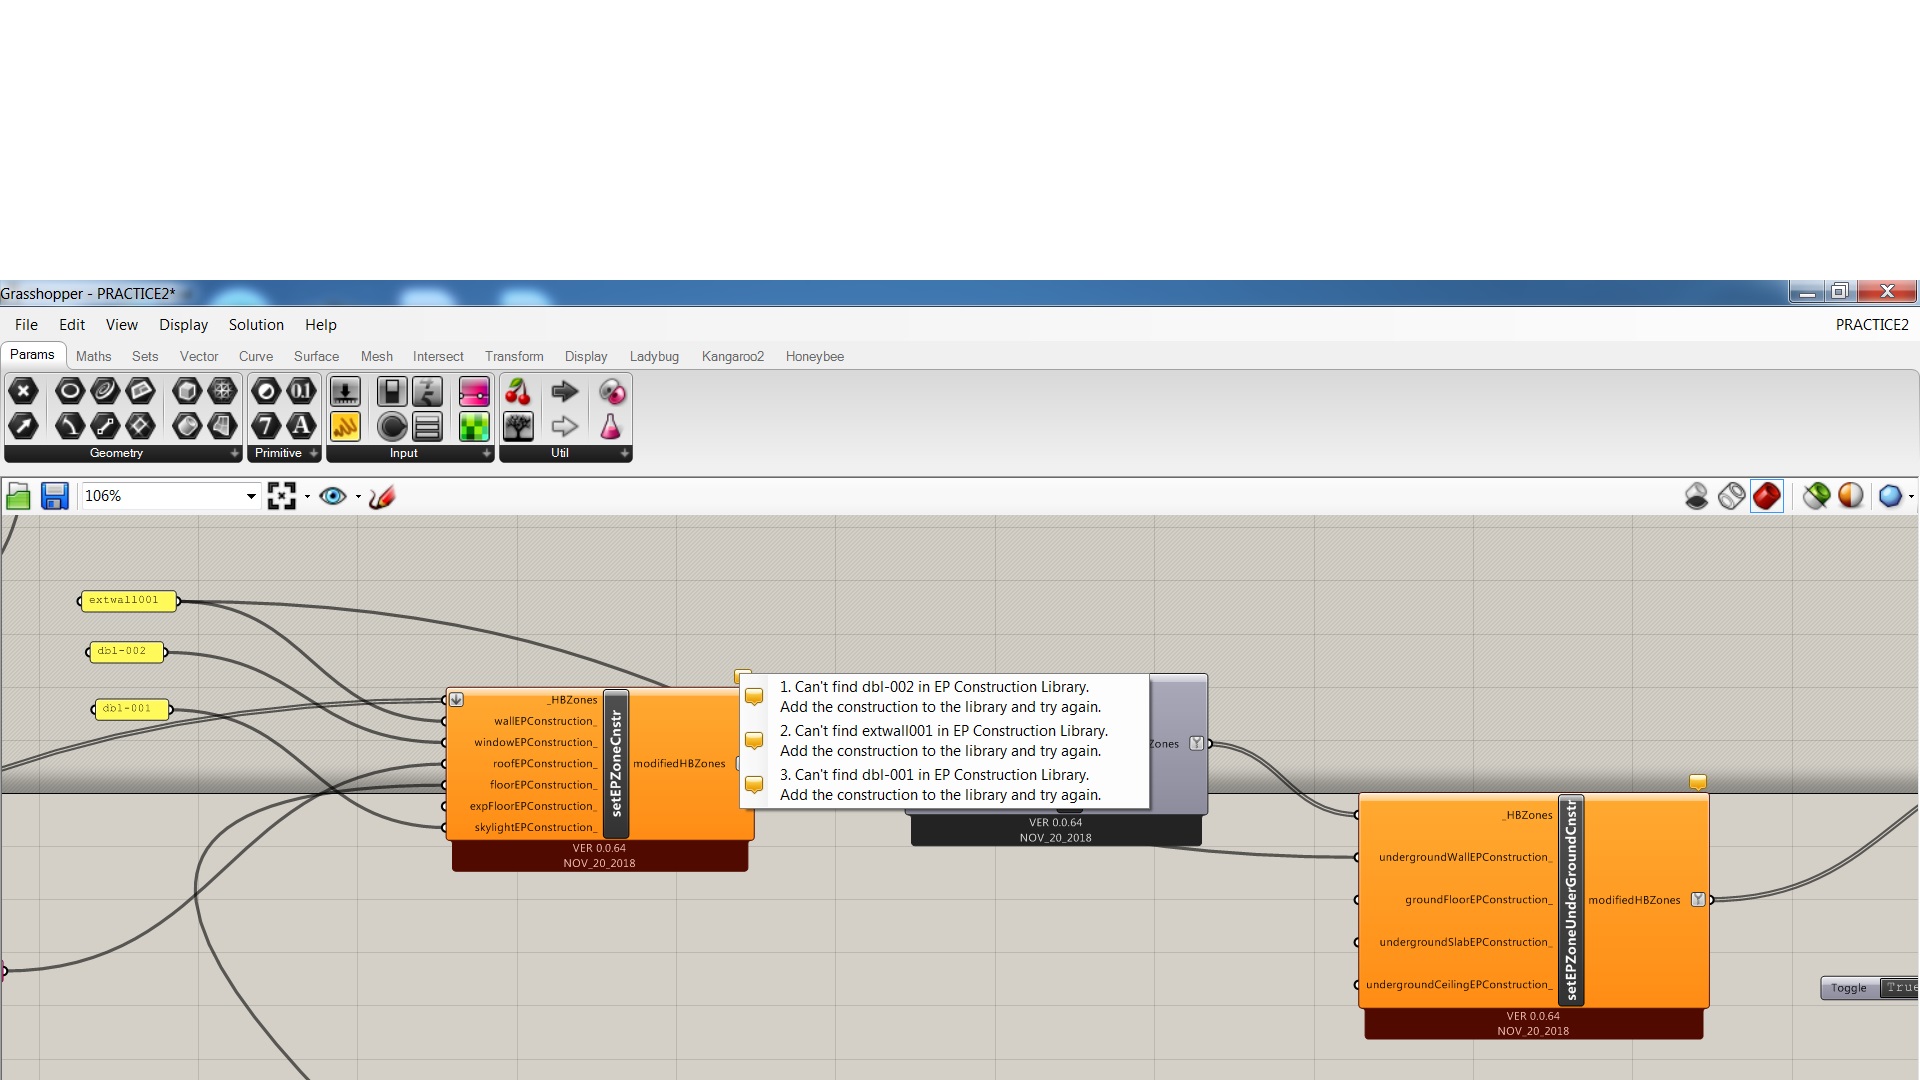Select the pink Gradient input icon

tap(474, 391)
